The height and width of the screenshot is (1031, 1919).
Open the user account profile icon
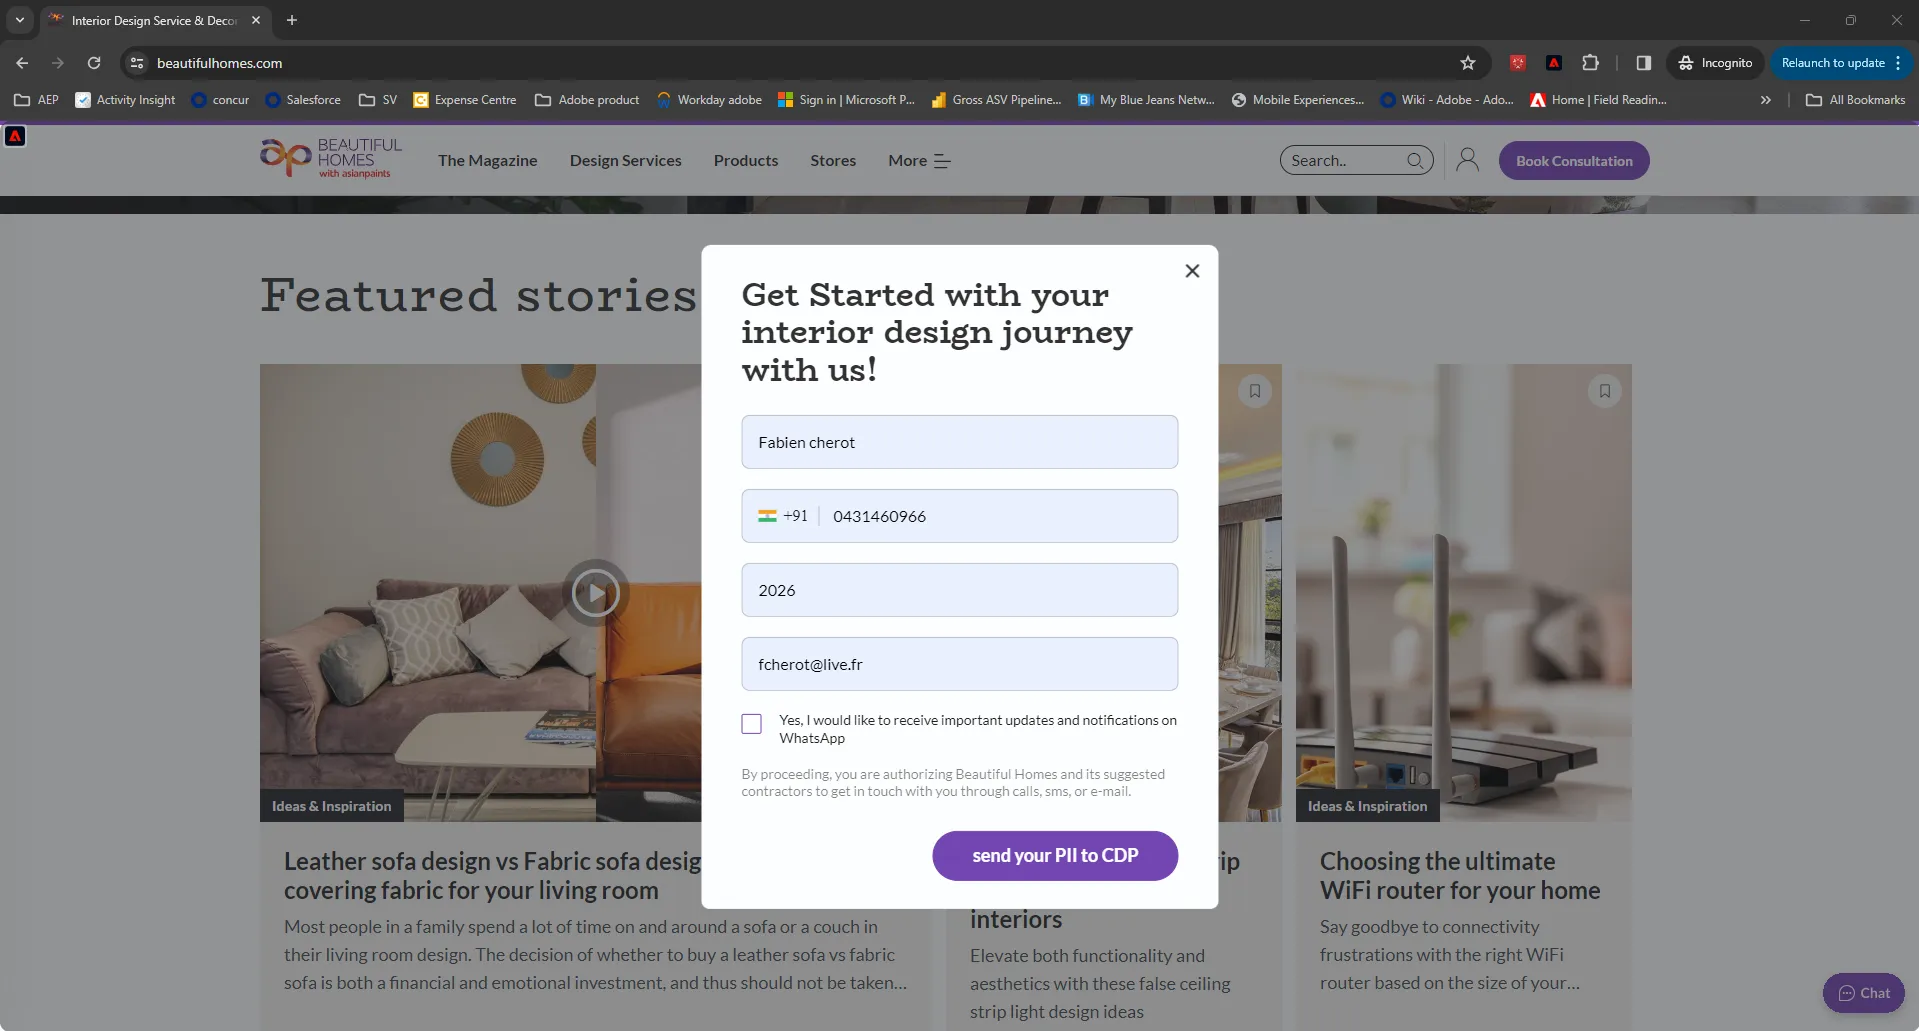pos(1467,160)
